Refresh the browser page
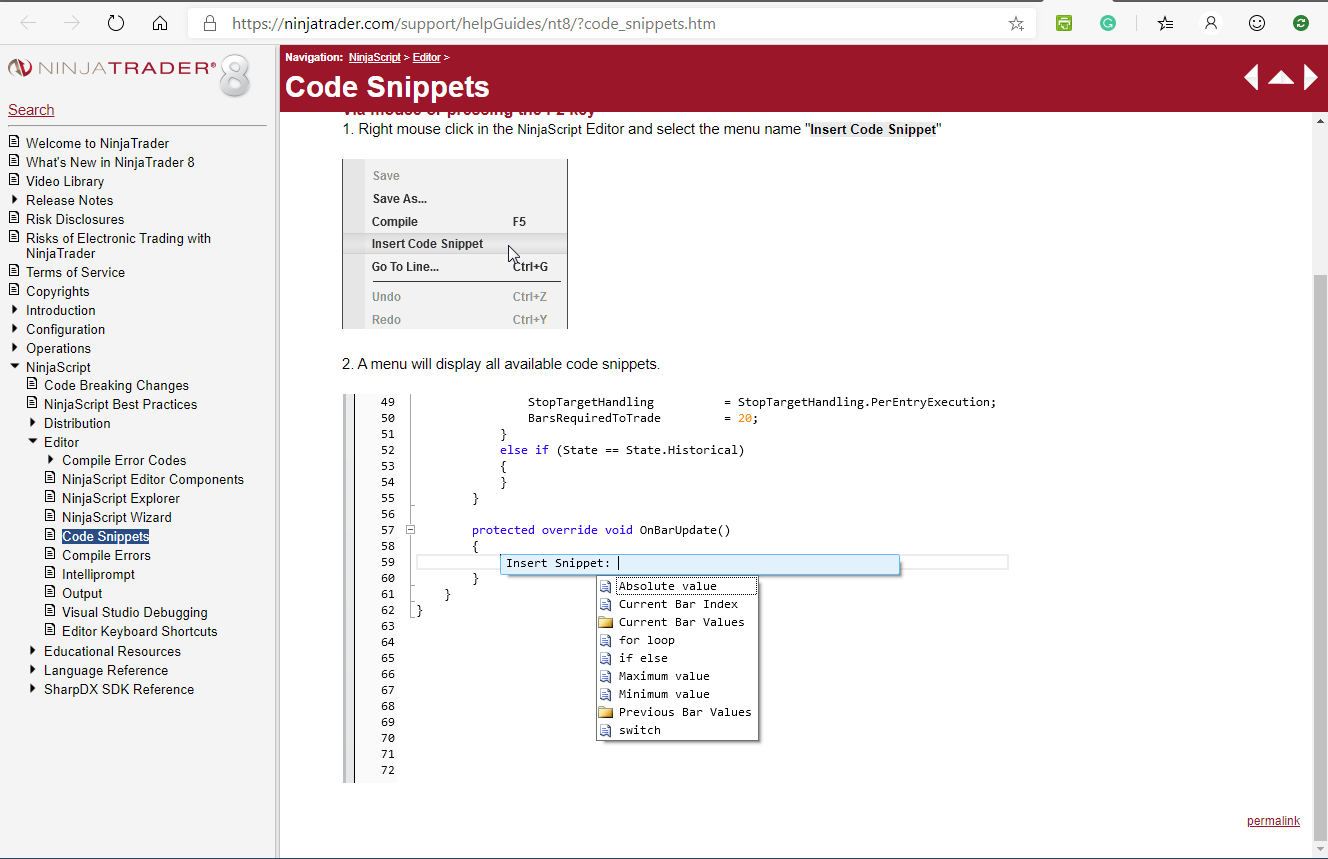This screenshot has height=859, width=1328. pos(115,23)
